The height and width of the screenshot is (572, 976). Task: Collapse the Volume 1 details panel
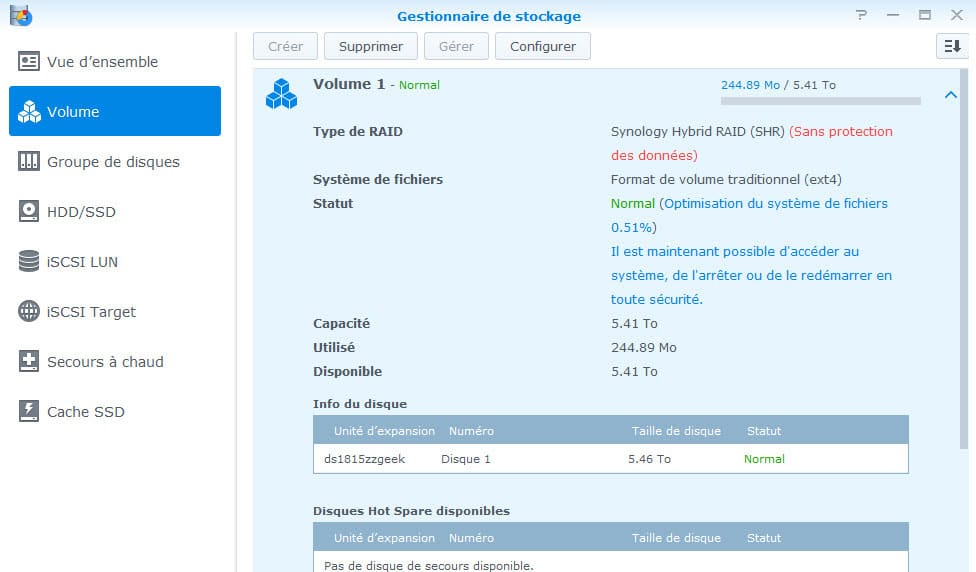[950, 95]
